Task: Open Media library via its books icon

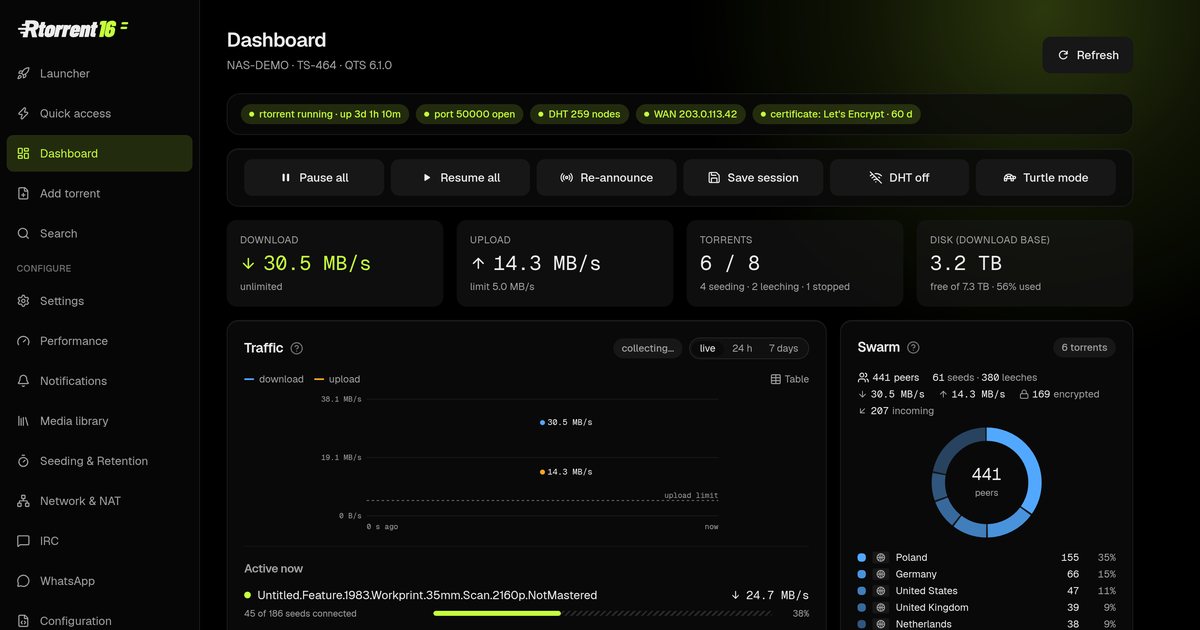Action: point(23,421)
